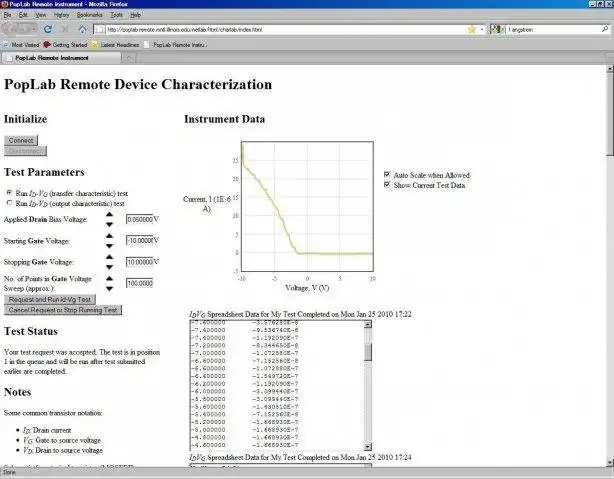Open the search engine selector dropdown

point(497,29)
